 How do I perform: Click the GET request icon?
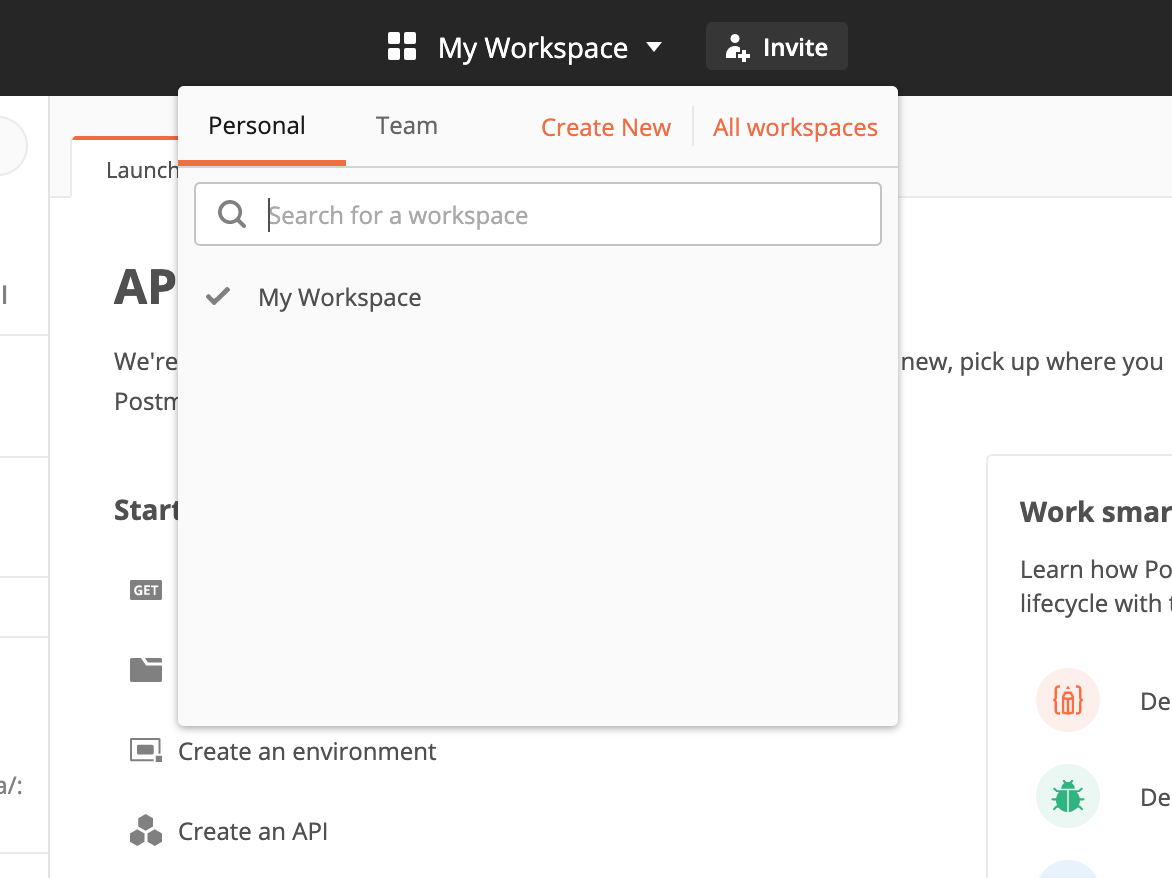tap(146, 590)
